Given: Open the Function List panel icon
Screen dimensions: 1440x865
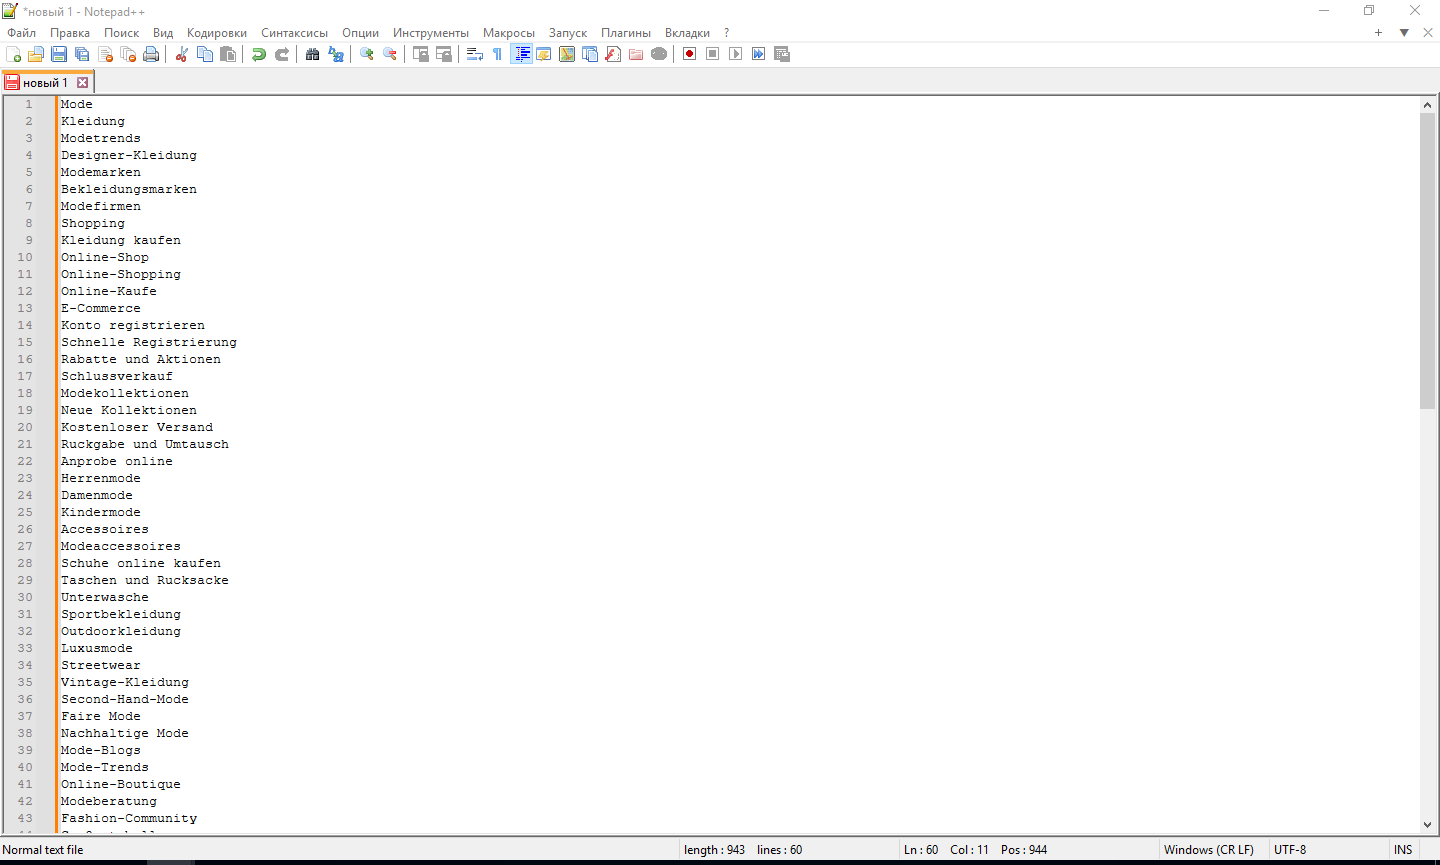Looking at the screenshot, I should (x=613, y=54).
